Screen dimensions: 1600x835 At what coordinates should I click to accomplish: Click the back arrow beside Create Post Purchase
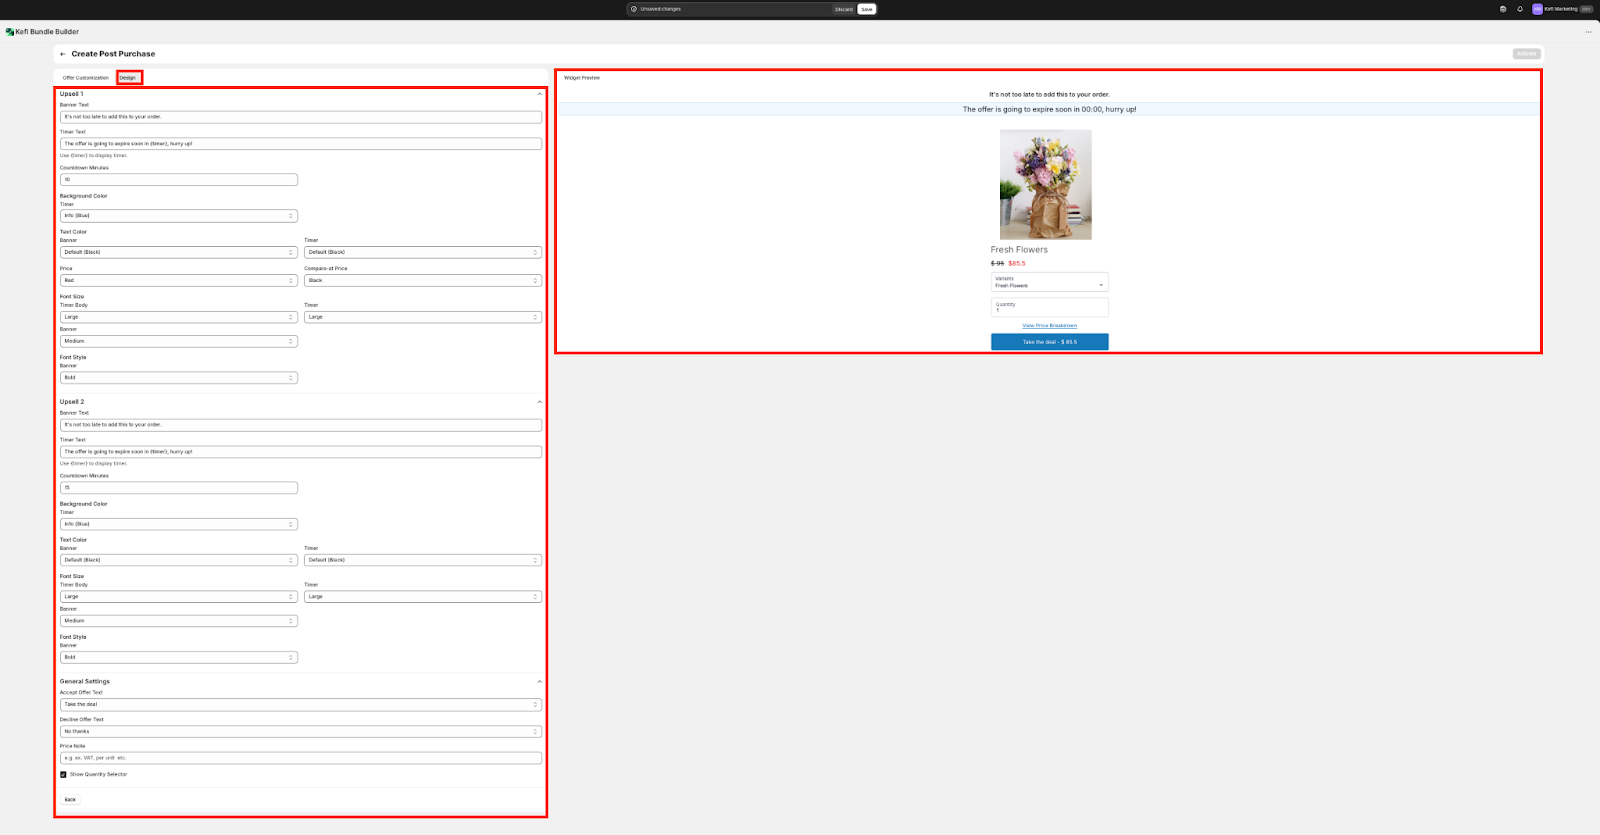pyautogui.click(x=63, y=54)
